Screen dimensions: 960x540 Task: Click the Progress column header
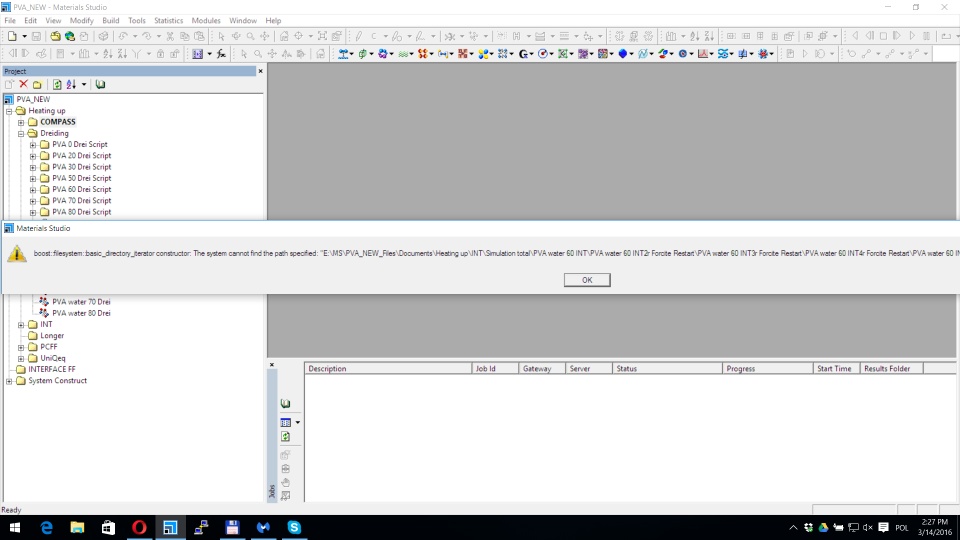click(768, 369)
